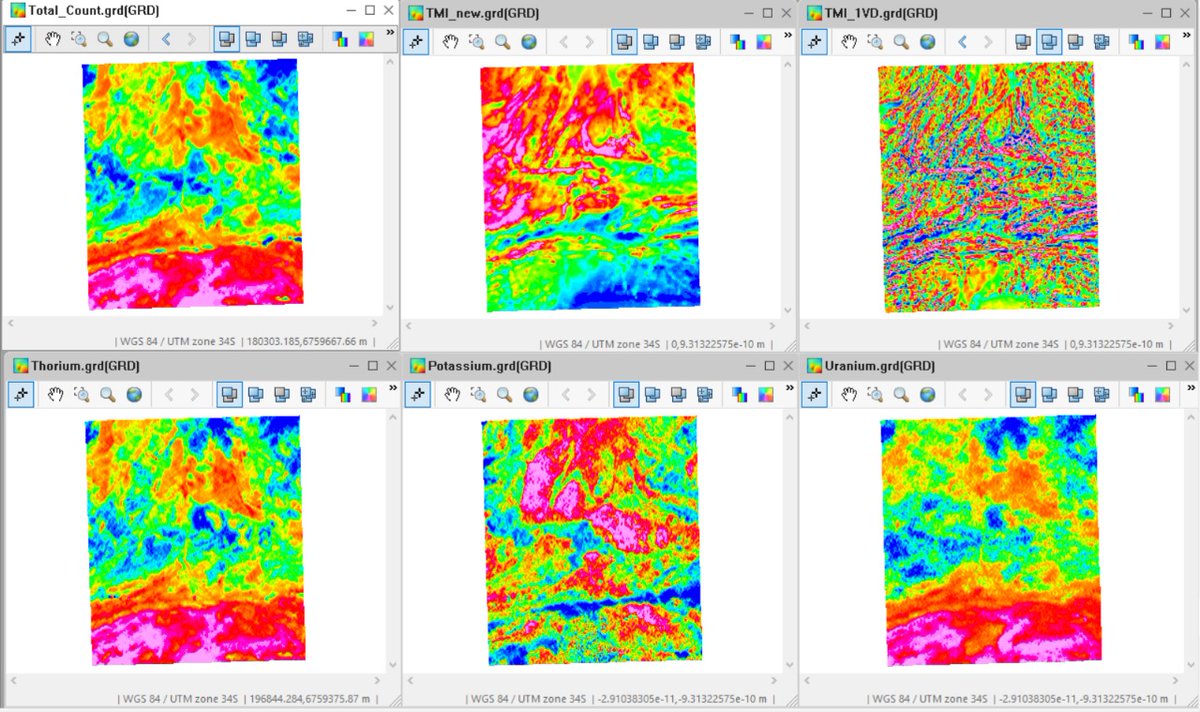Toggle the second window-stack mode in Total_Count window
Screen dimensions: 1200x712
tap(253, 40)
